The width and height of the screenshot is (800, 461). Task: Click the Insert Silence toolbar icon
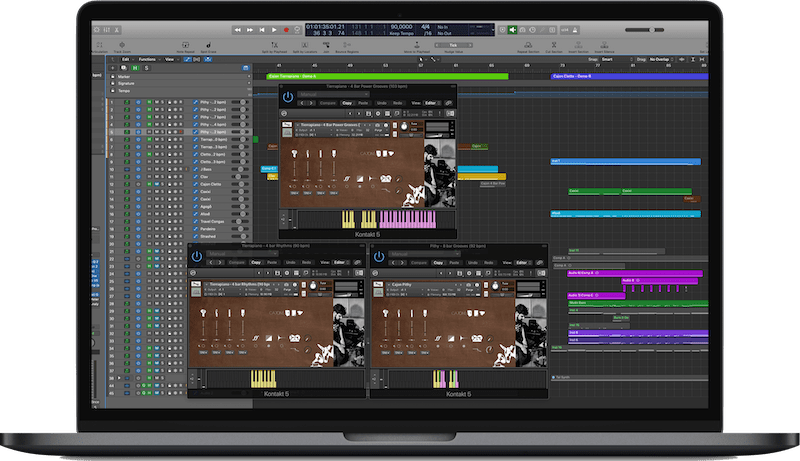604,46
